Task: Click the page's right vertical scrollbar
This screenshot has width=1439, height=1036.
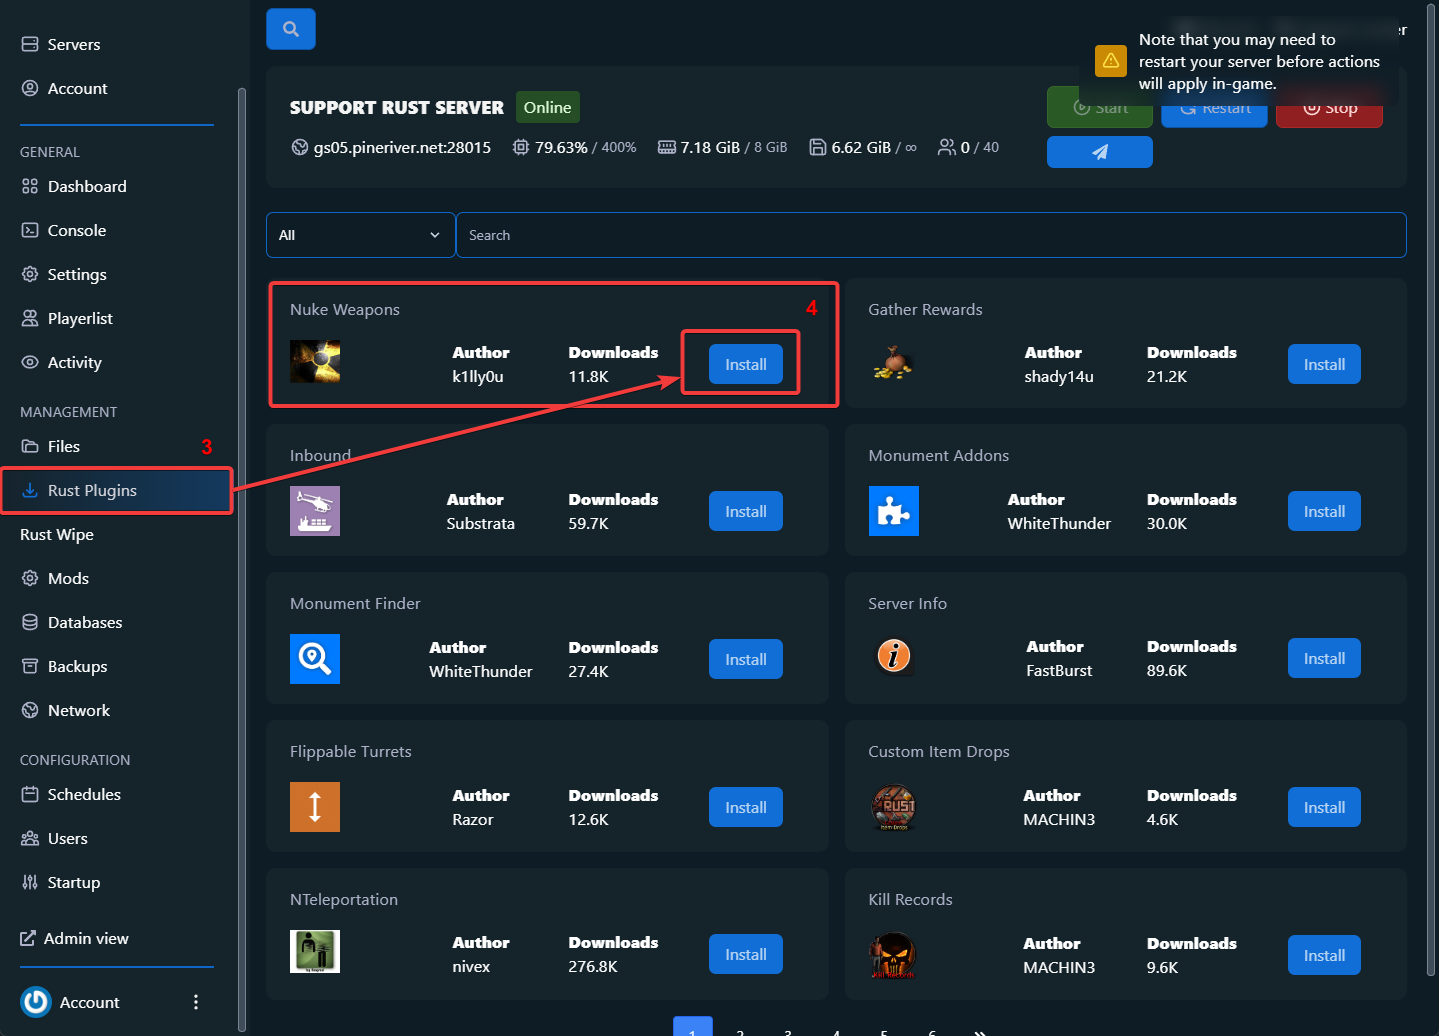Action: [x=1433, y=490]
